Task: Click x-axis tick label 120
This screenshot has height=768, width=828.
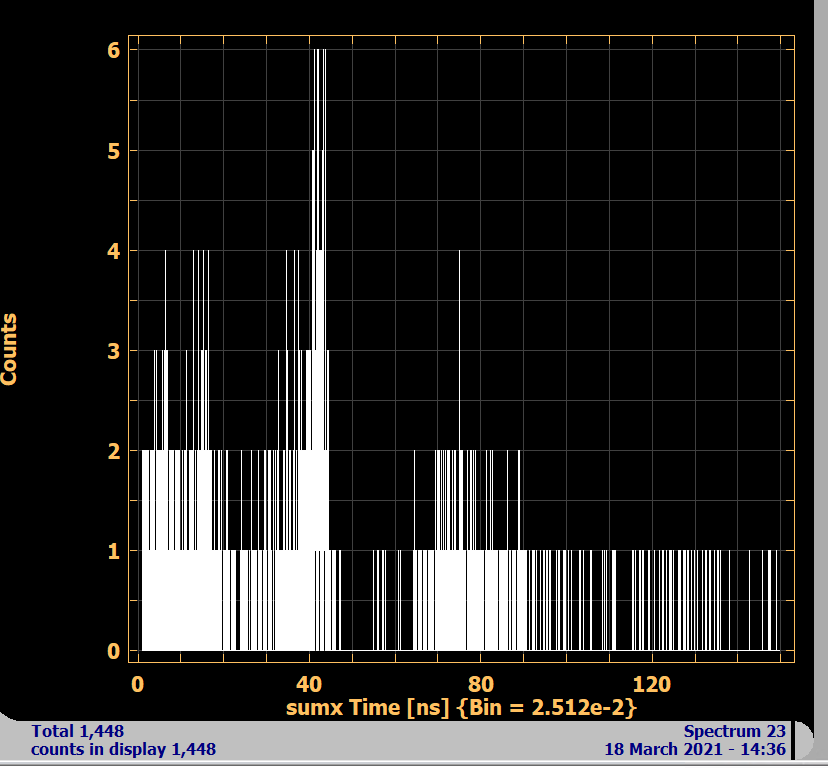Action: [x=652, y=684]
